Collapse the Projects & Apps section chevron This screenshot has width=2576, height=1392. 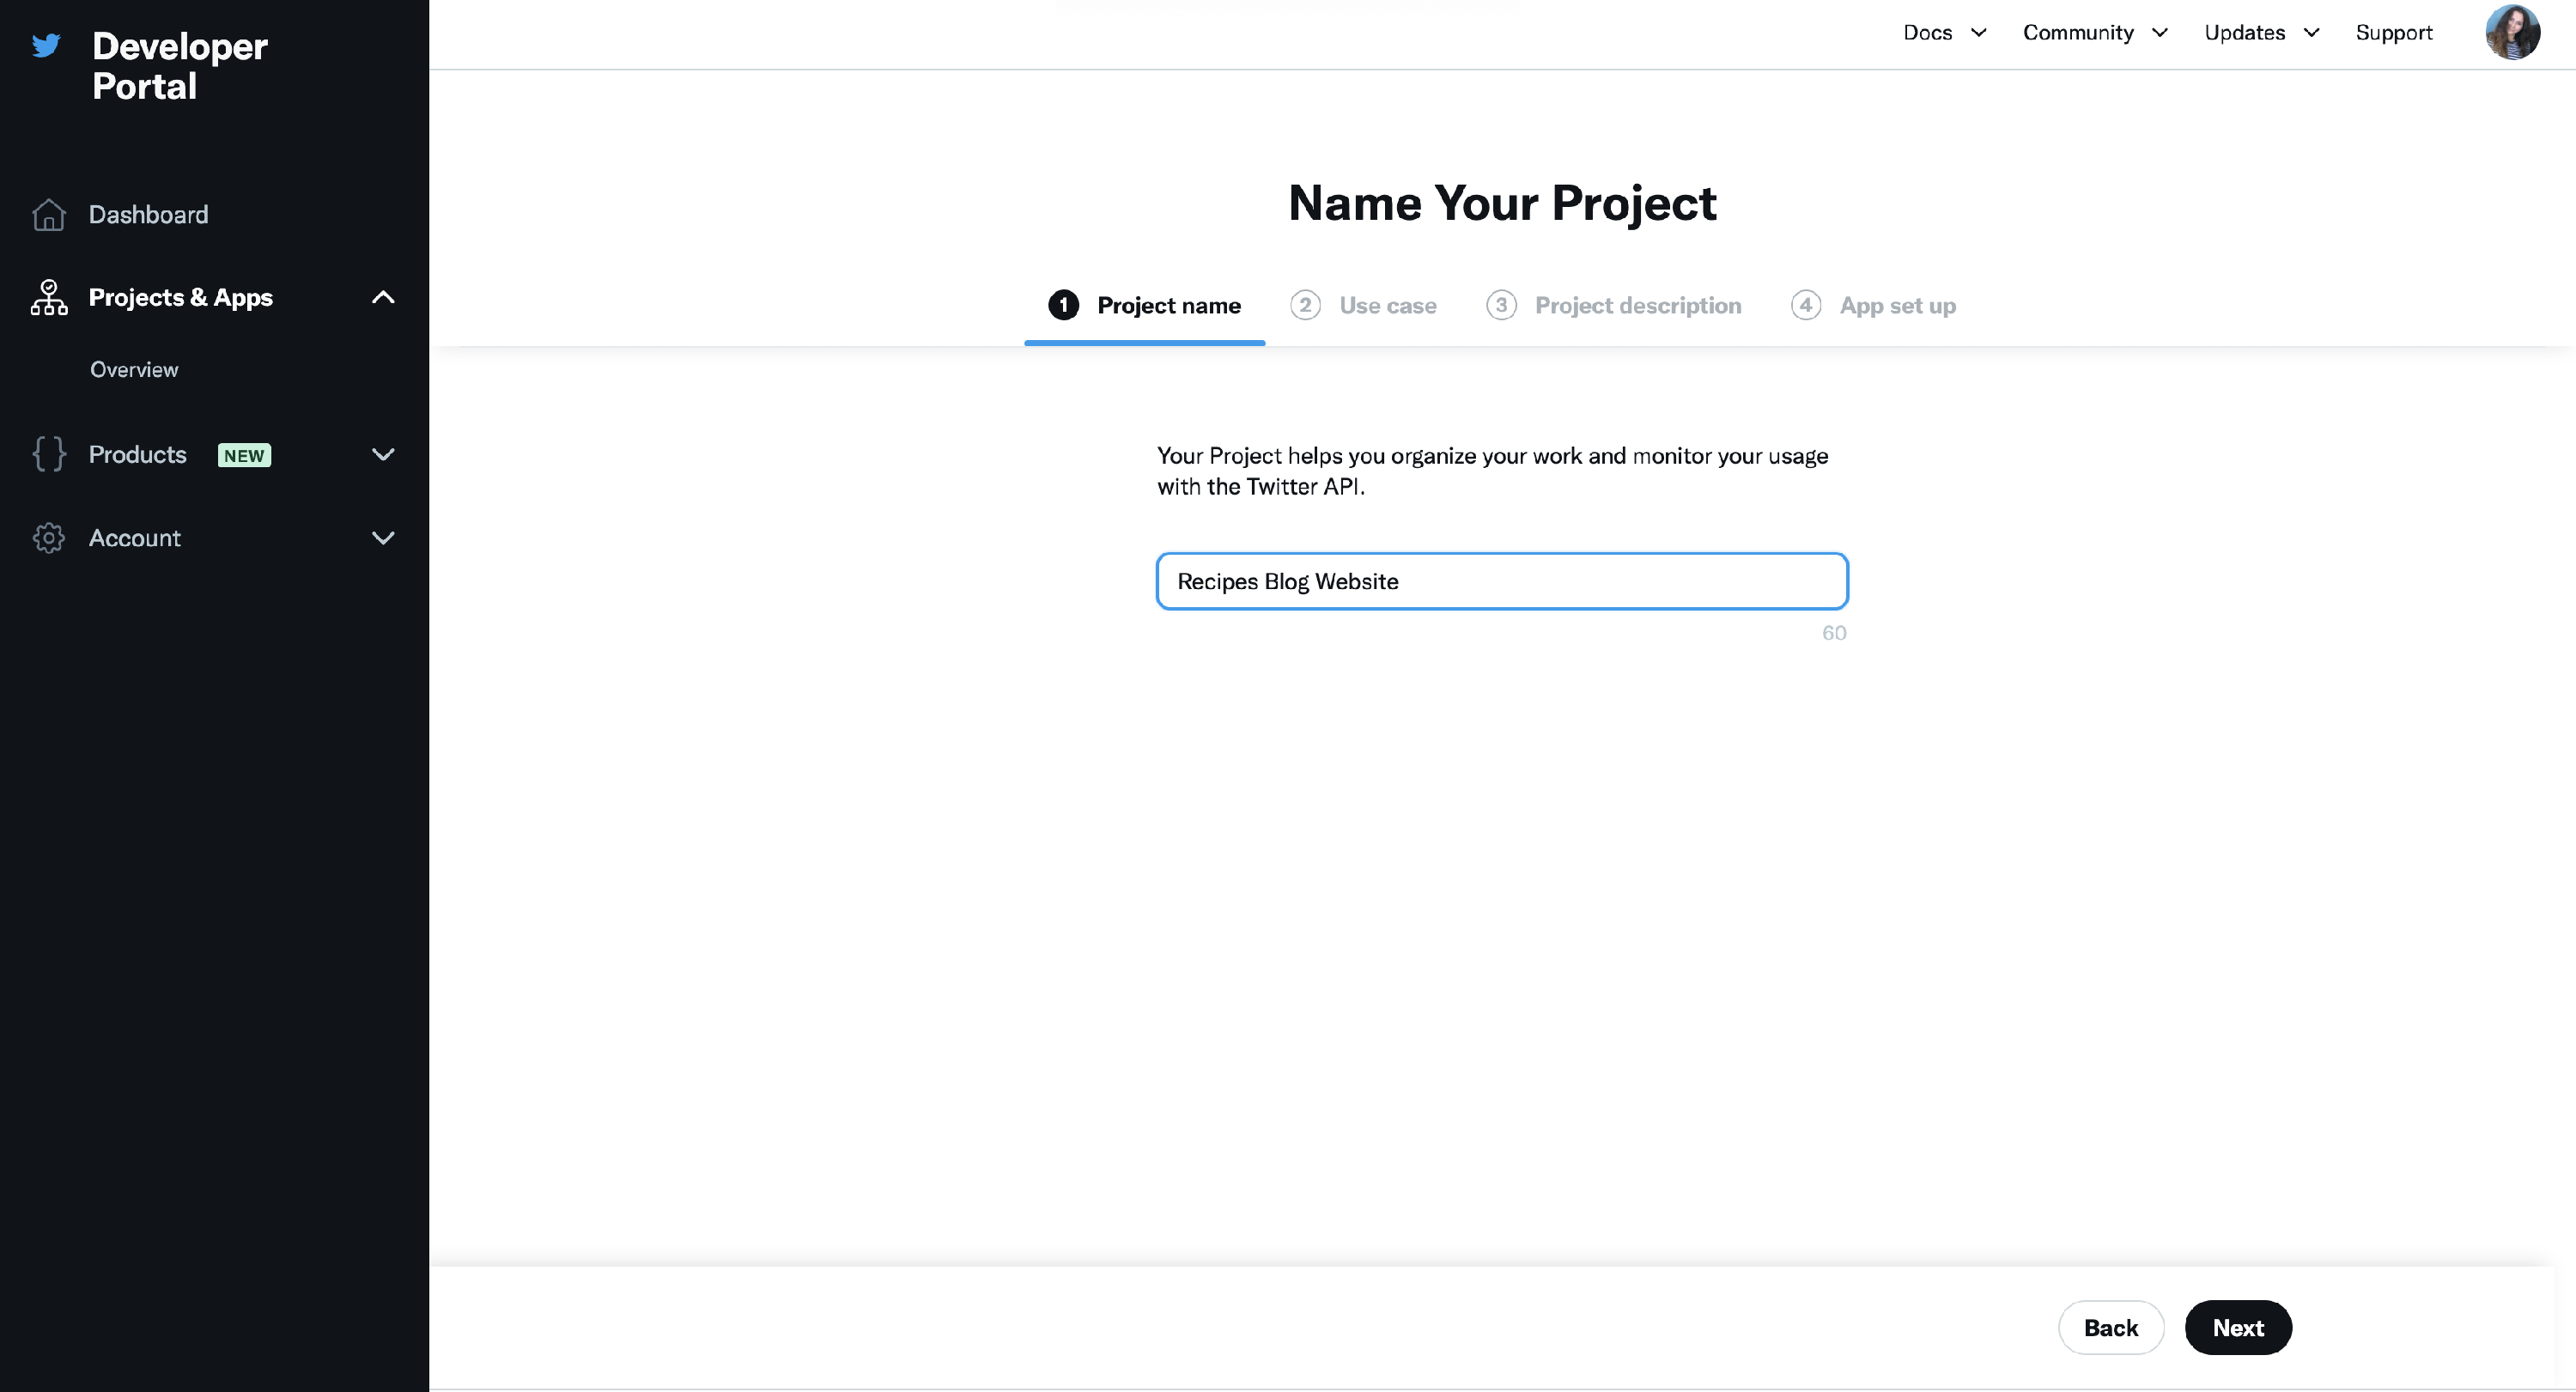click(x=383, y=298)
